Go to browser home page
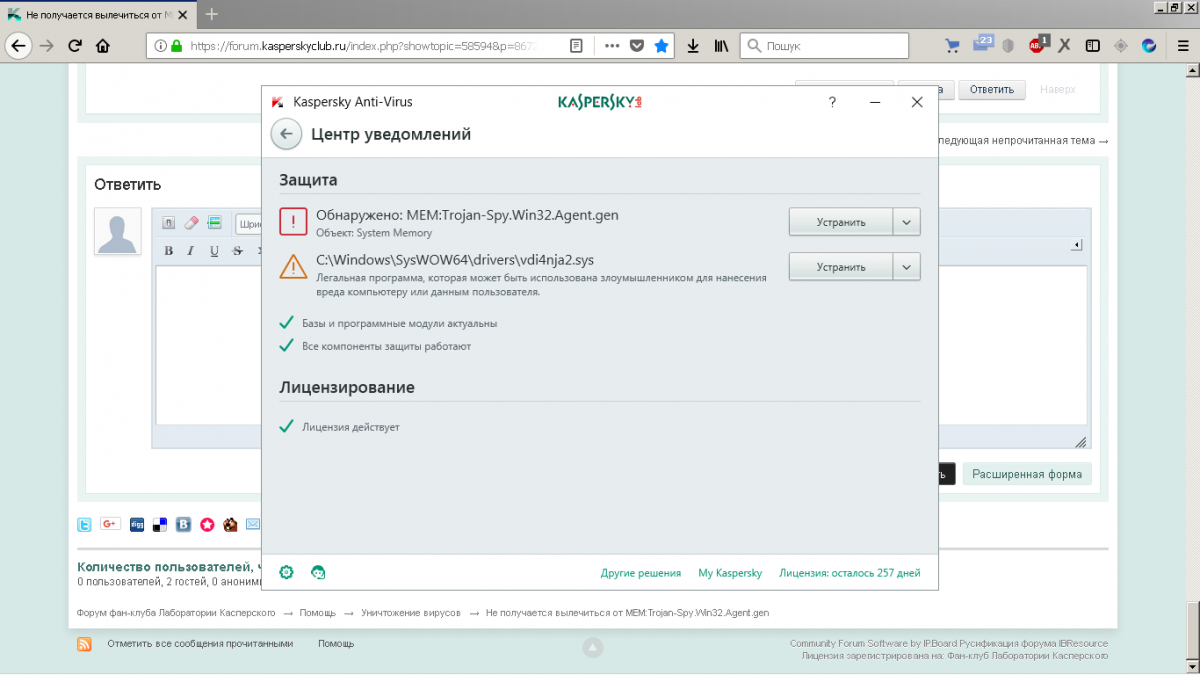This screenshot has height=675, width=1200. [102, 45]
